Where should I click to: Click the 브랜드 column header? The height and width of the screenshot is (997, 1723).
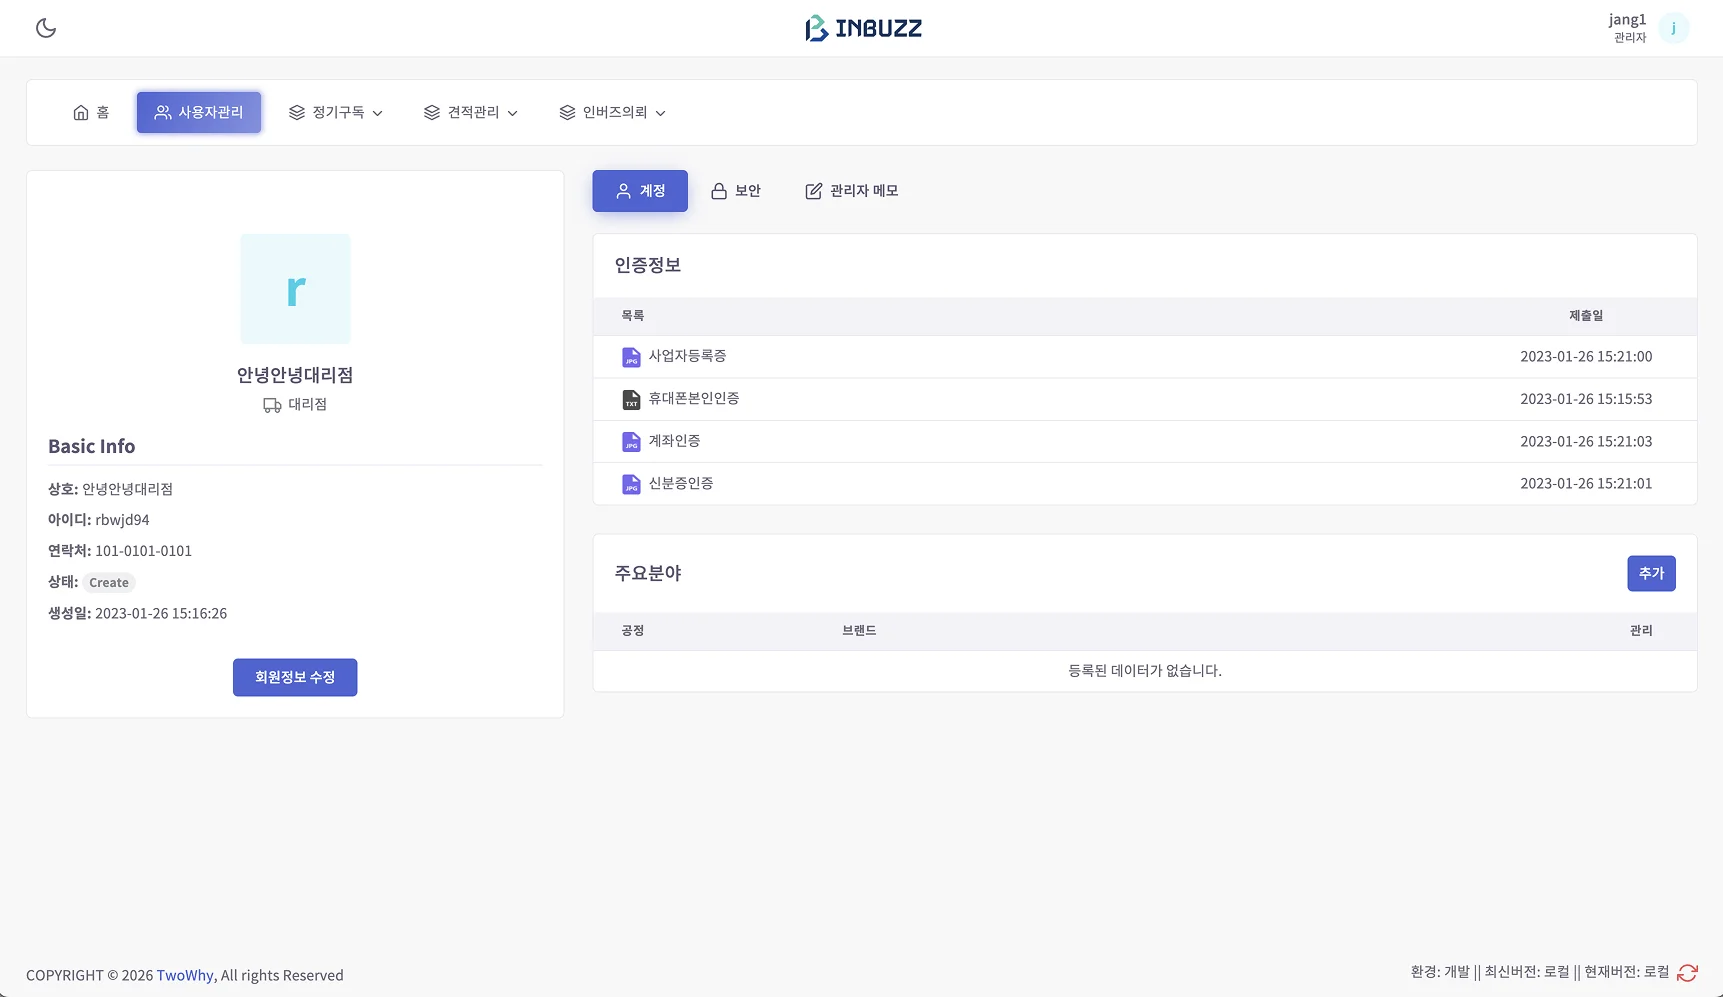(x=859, y=631)
